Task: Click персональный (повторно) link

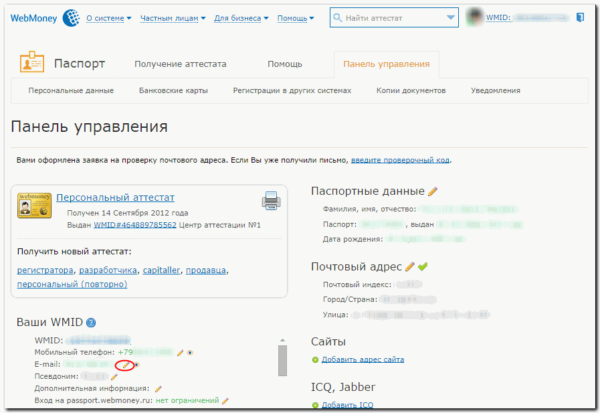Action: click(72, 284)
